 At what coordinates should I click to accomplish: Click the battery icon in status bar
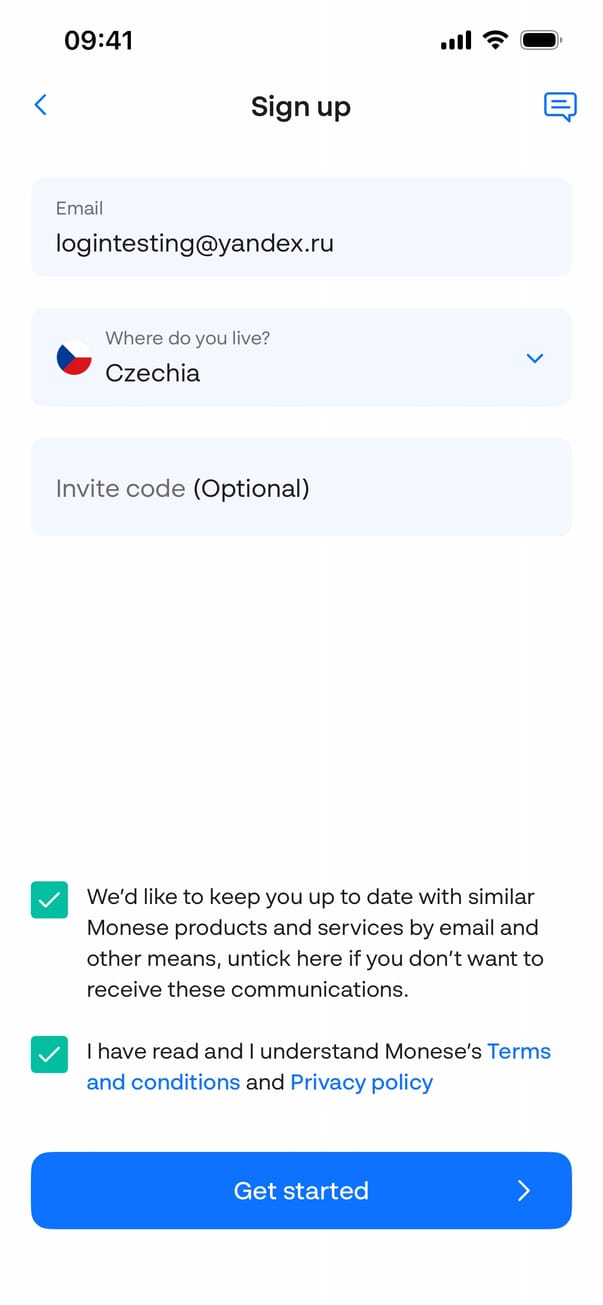[541, 40]
